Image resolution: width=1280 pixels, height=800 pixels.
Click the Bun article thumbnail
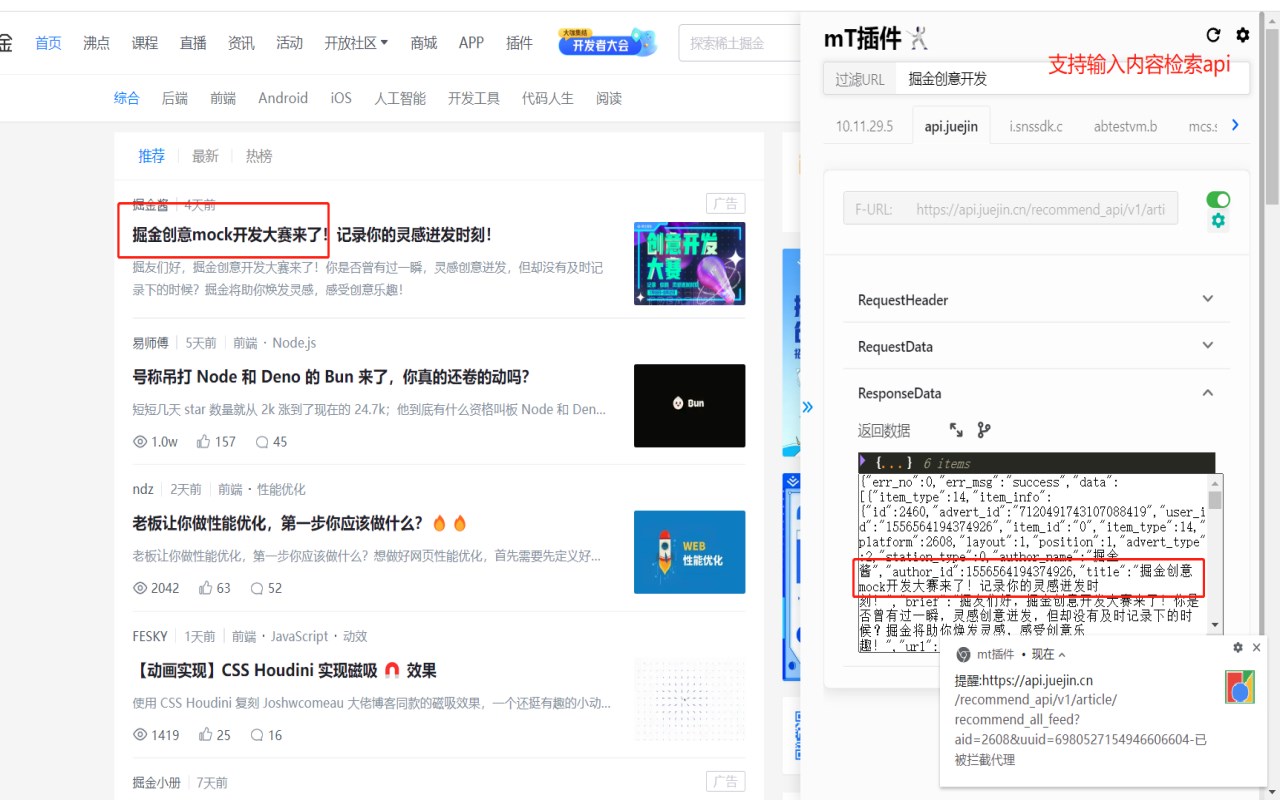689,405
